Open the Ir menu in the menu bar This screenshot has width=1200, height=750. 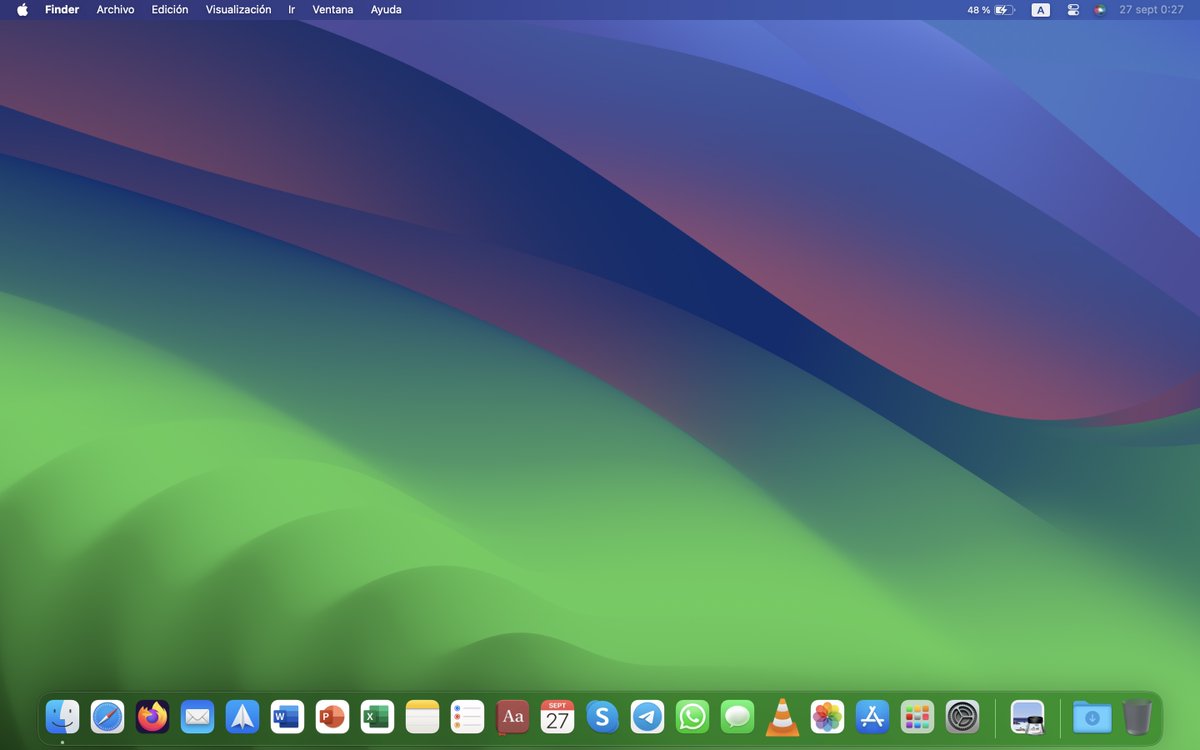click(291, 9)
